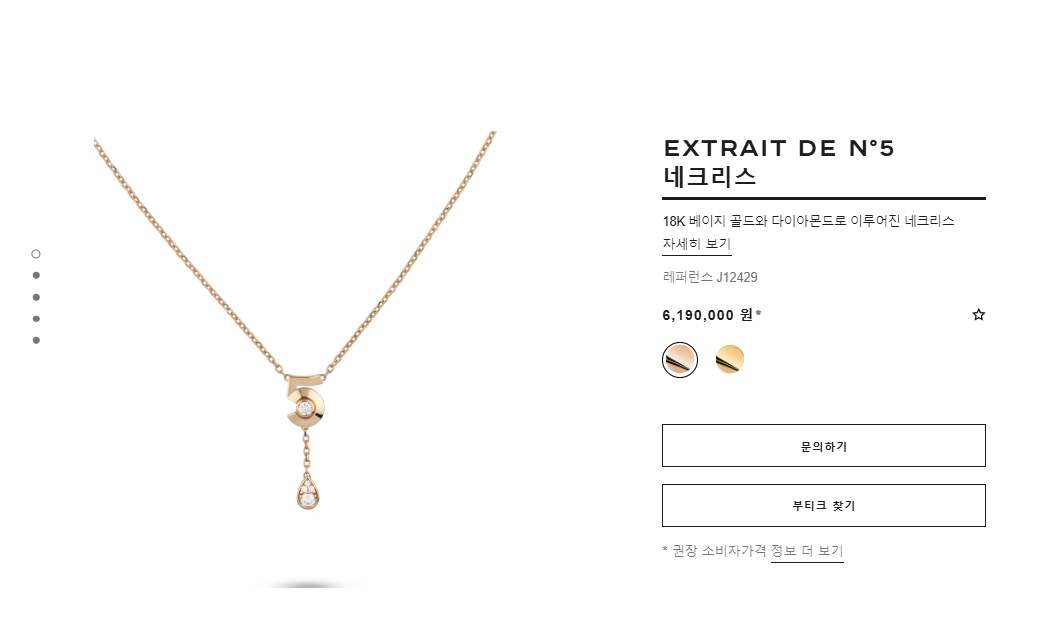Jump to fourth image carousel dot
This screenshot has width=1051, height=638.
(36, 319)
